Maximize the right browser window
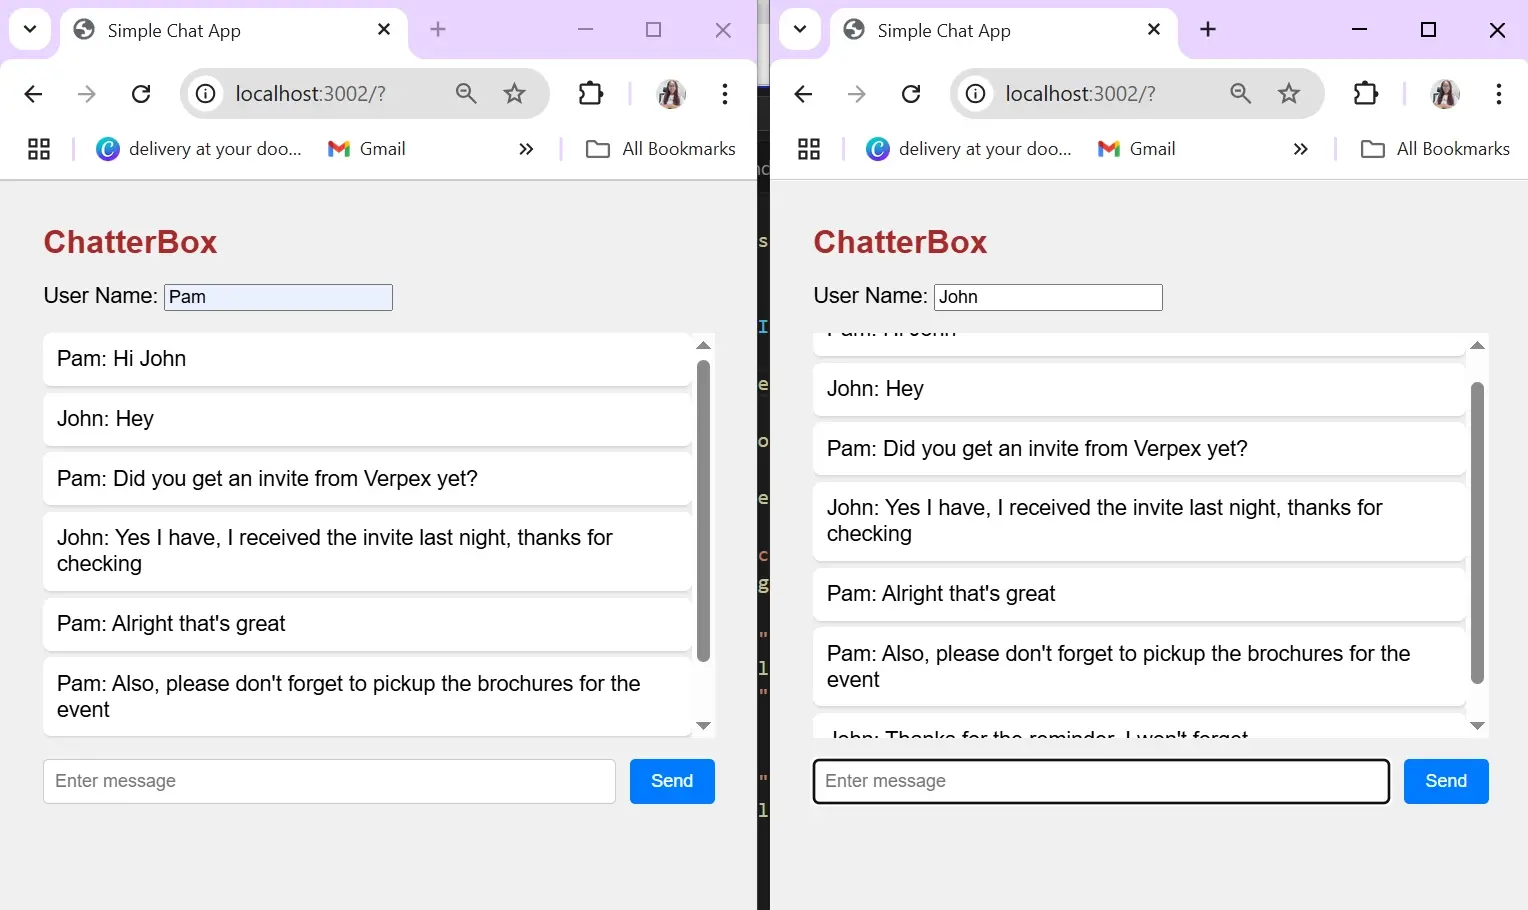Screen dimensions: 1528x910 (x=1428, y=30)
